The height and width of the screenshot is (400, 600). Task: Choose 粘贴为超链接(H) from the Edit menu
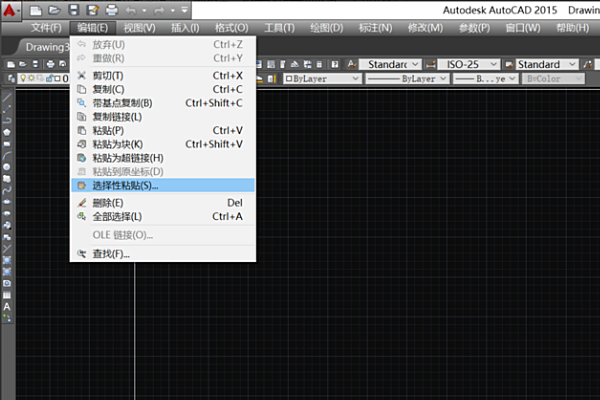[163, 158]
